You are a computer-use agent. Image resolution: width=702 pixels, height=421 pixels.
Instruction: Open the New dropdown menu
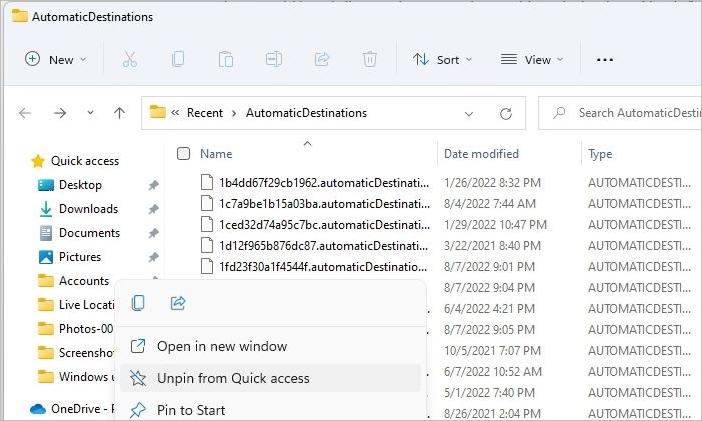[x=56, y=59]
